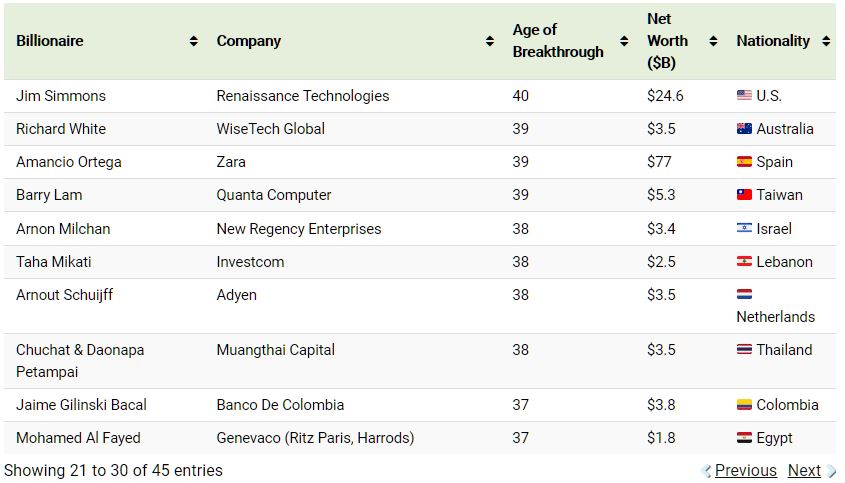Sort by Net Worth sort arrows
845x483 pixels.
tap(713, 42)
